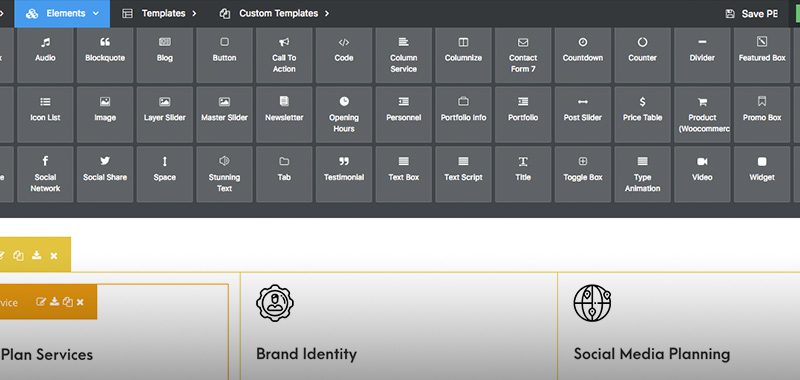
Task: Click the Brand Identity gear badge icon
Action: click(274, 303)
